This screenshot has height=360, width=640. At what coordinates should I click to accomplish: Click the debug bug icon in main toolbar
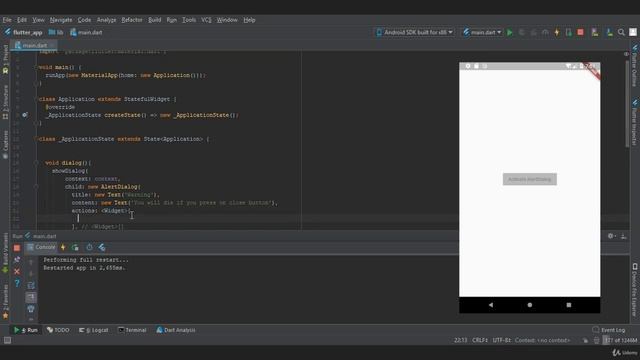click(521, 32)
